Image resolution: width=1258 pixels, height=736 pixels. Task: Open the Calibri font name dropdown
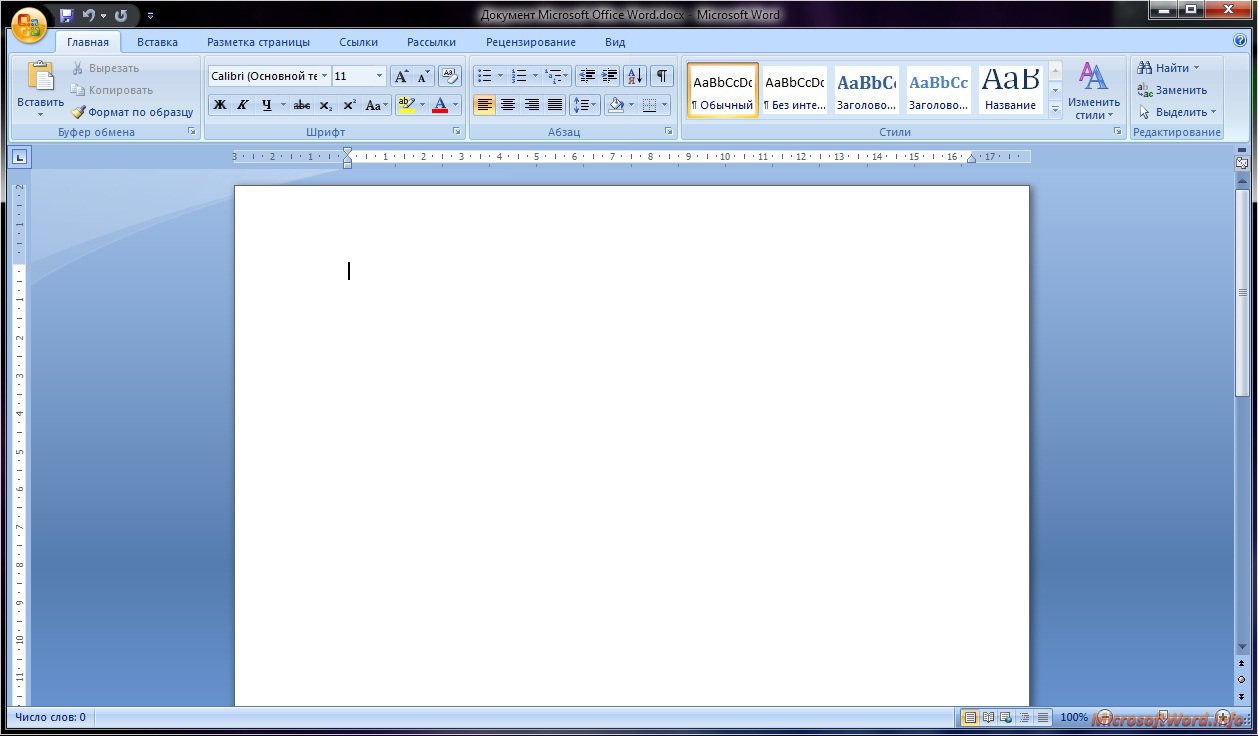[324, 76]
